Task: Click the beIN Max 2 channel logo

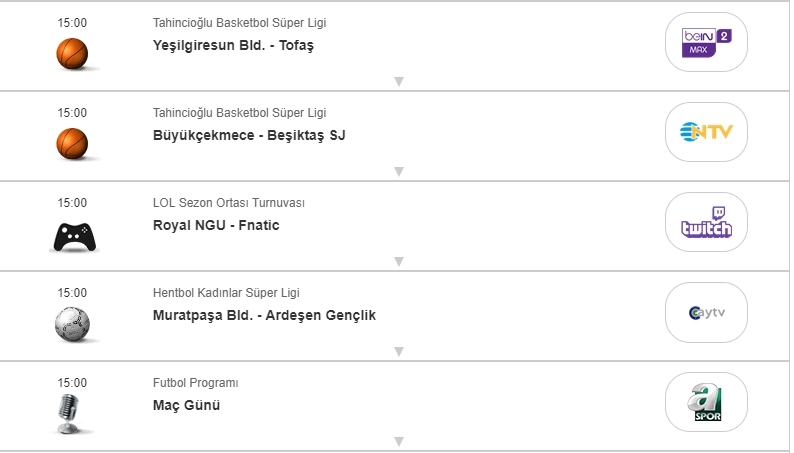Action: 706,42
